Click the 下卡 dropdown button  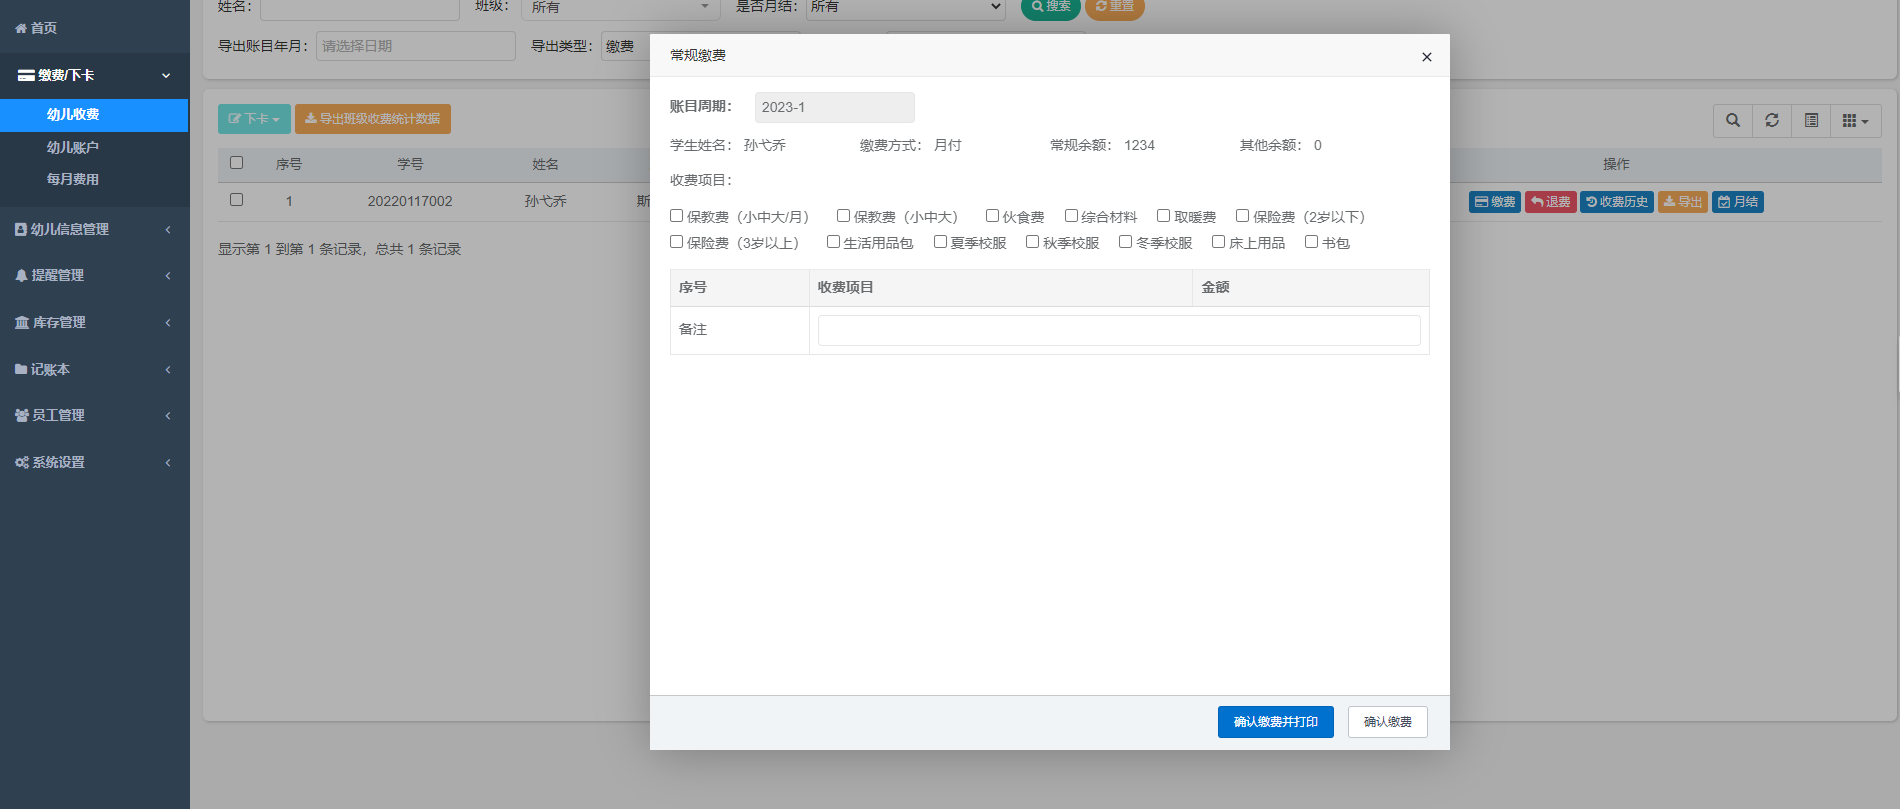click(254, 119)
